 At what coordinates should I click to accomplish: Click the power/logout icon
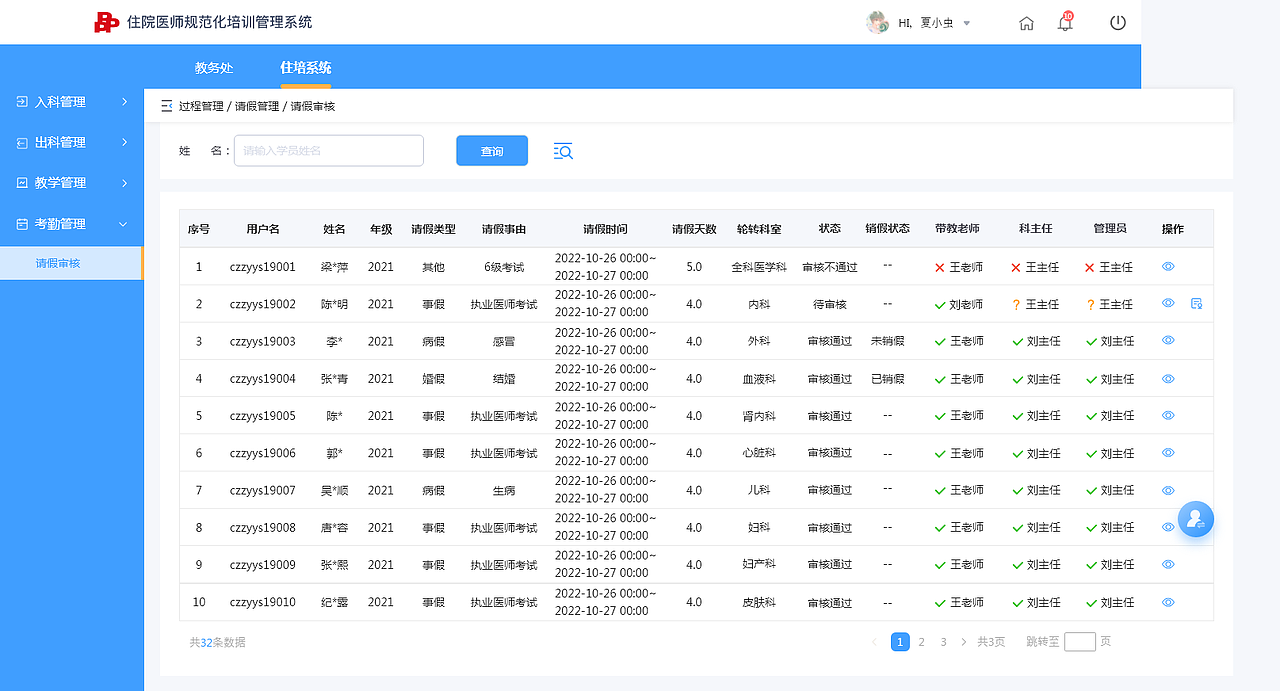click(x=1117, y=22)
